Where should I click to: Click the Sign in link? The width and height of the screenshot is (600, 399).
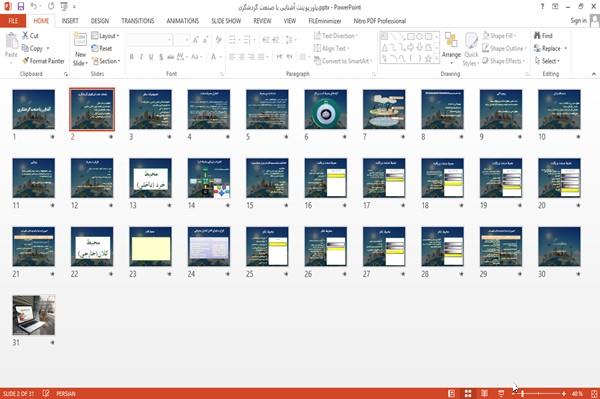(x=578, y=21)
